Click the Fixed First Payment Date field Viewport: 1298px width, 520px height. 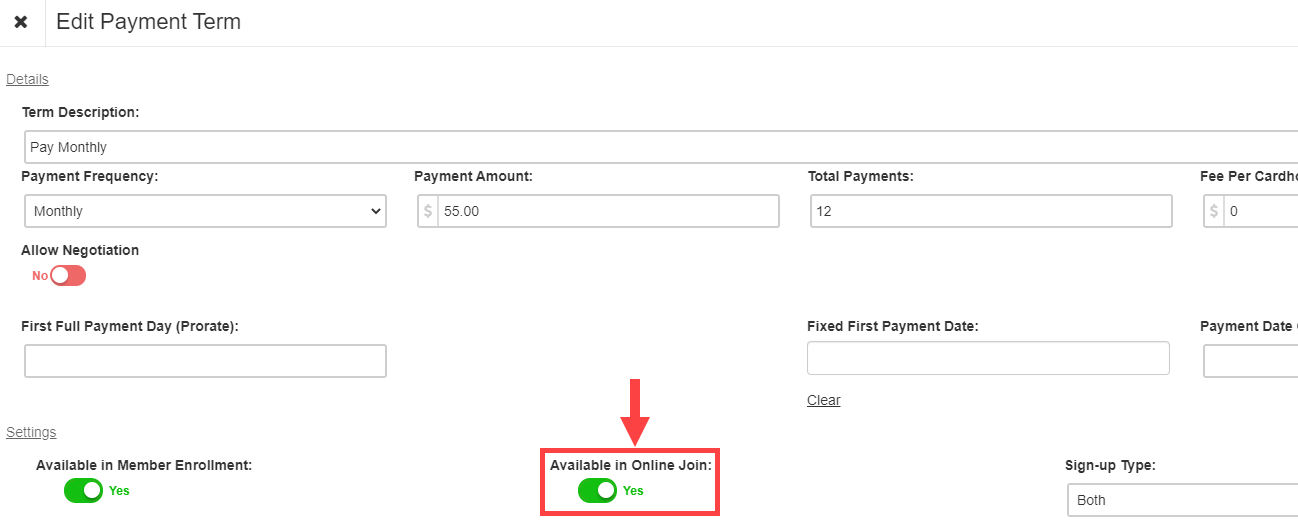988,358
